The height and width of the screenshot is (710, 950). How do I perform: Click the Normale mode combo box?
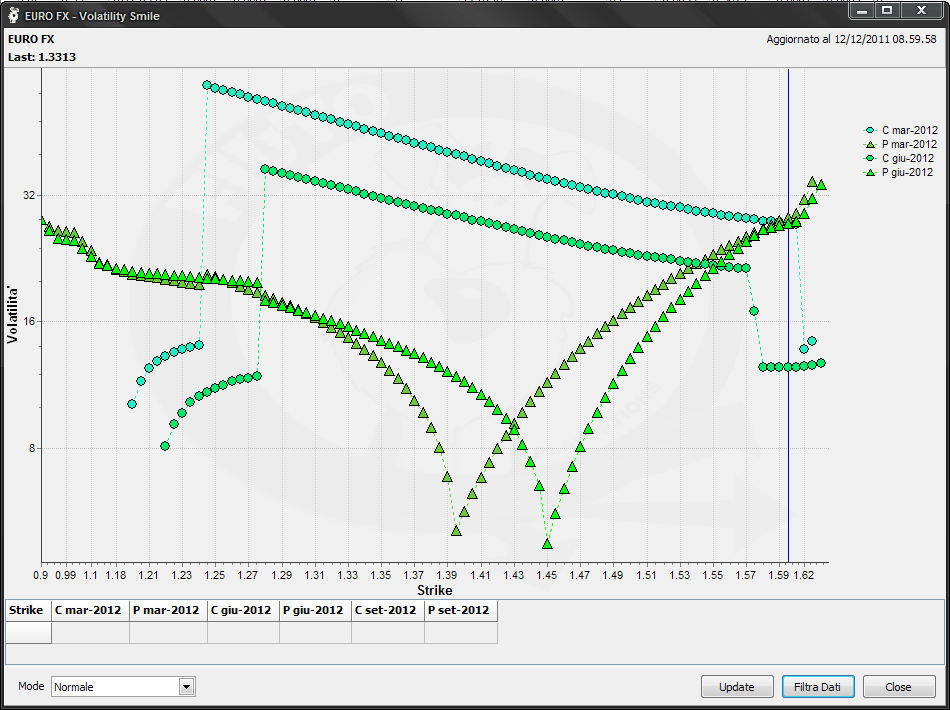(x=123, y=686)
